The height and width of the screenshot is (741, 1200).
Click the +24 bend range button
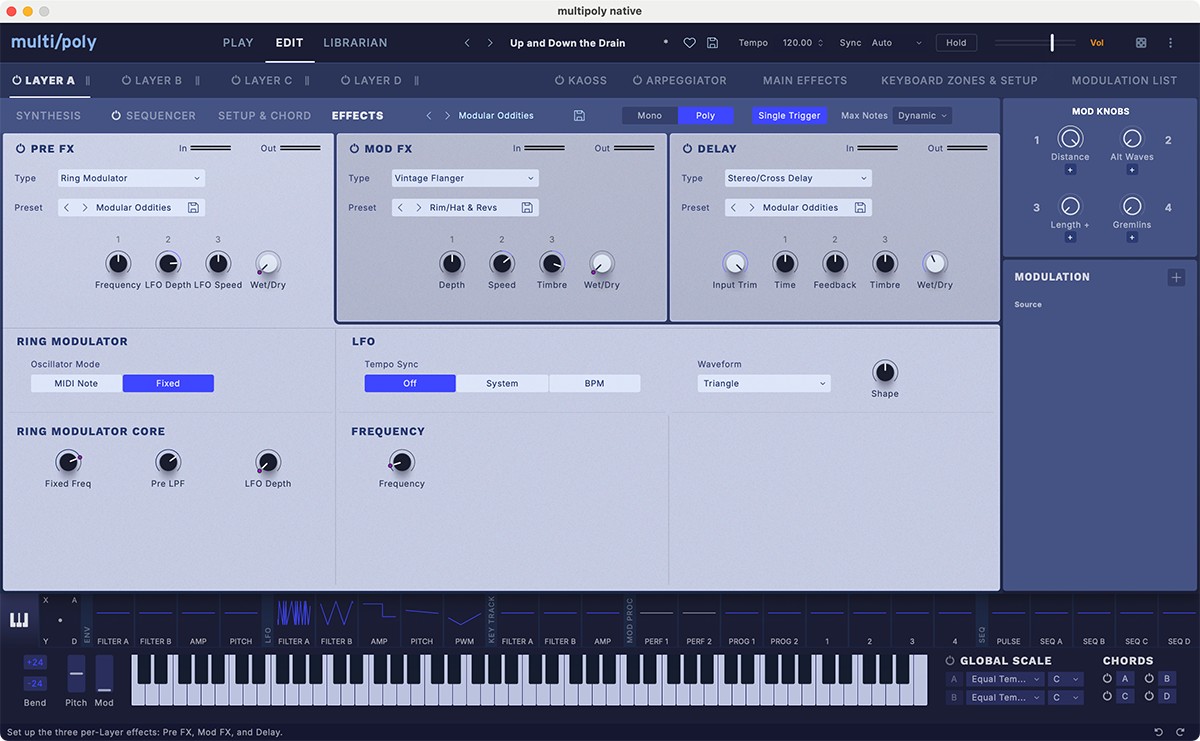pos(35,663)
